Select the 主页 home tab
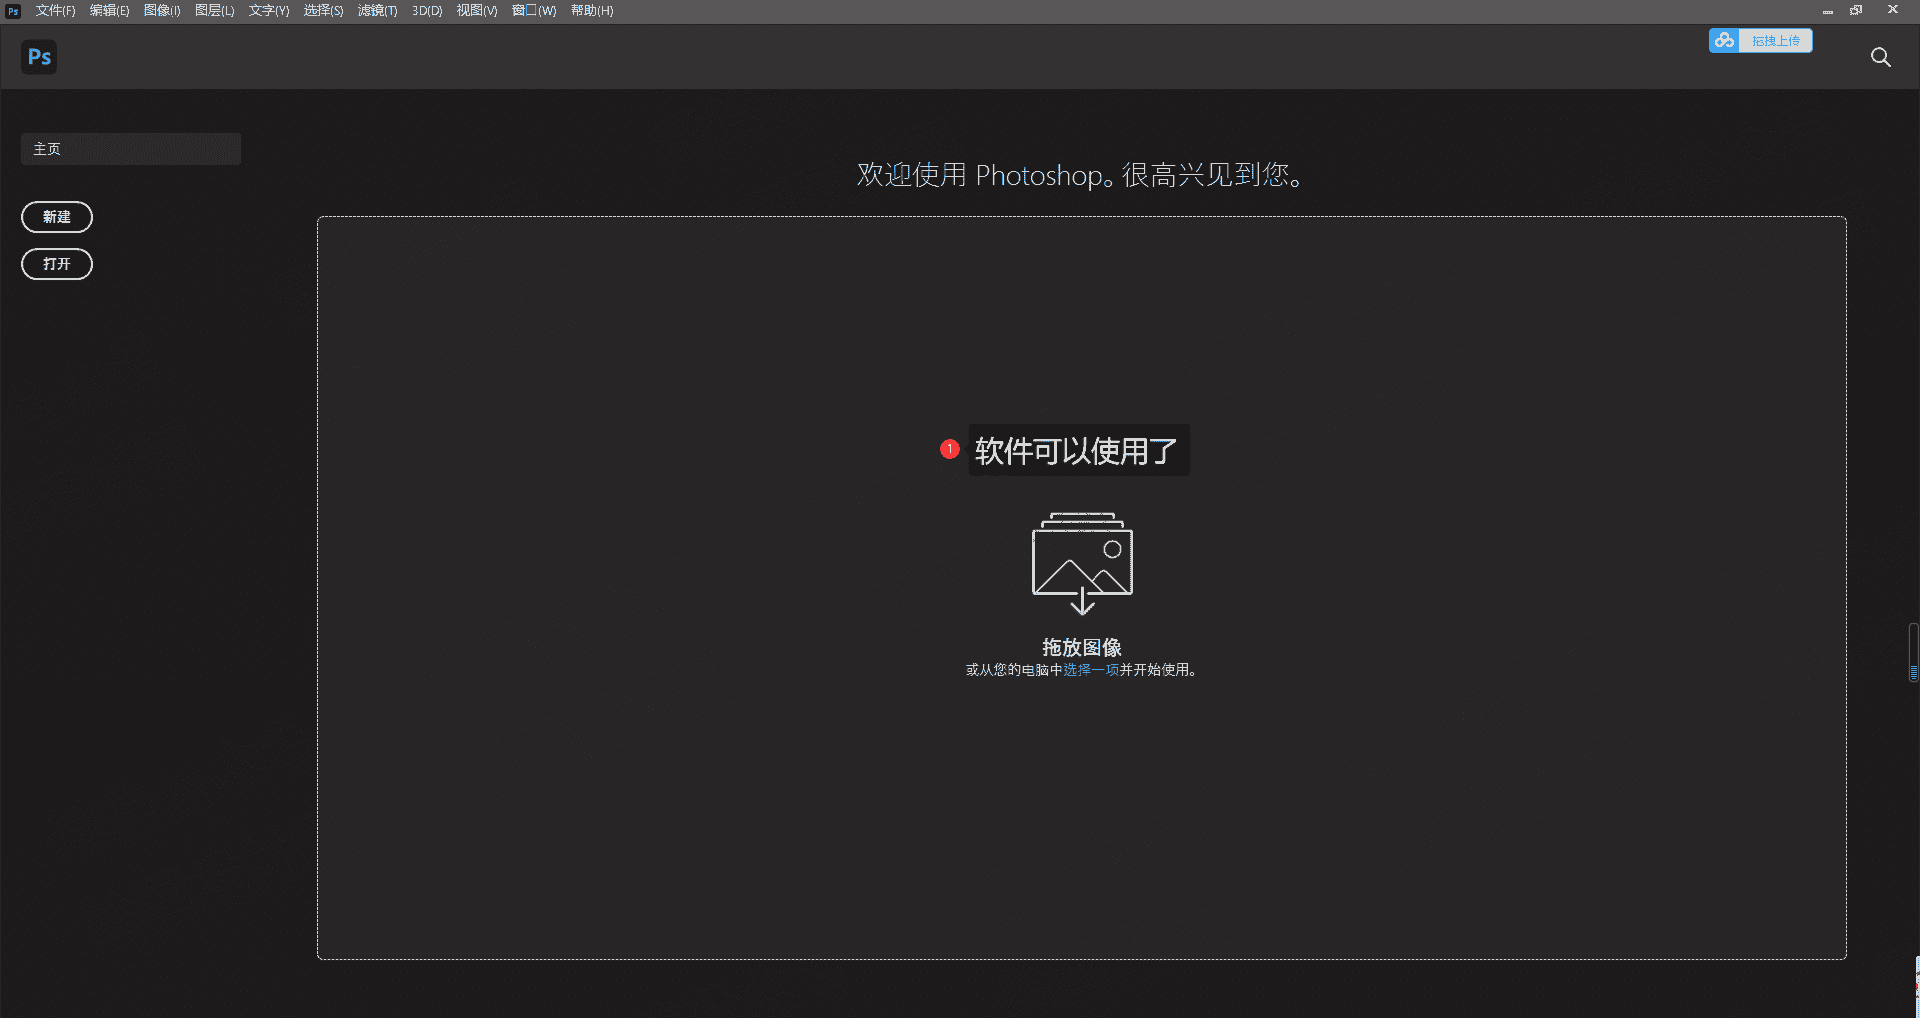Viewport: 1920px width, 1018px height. (131, 149)
